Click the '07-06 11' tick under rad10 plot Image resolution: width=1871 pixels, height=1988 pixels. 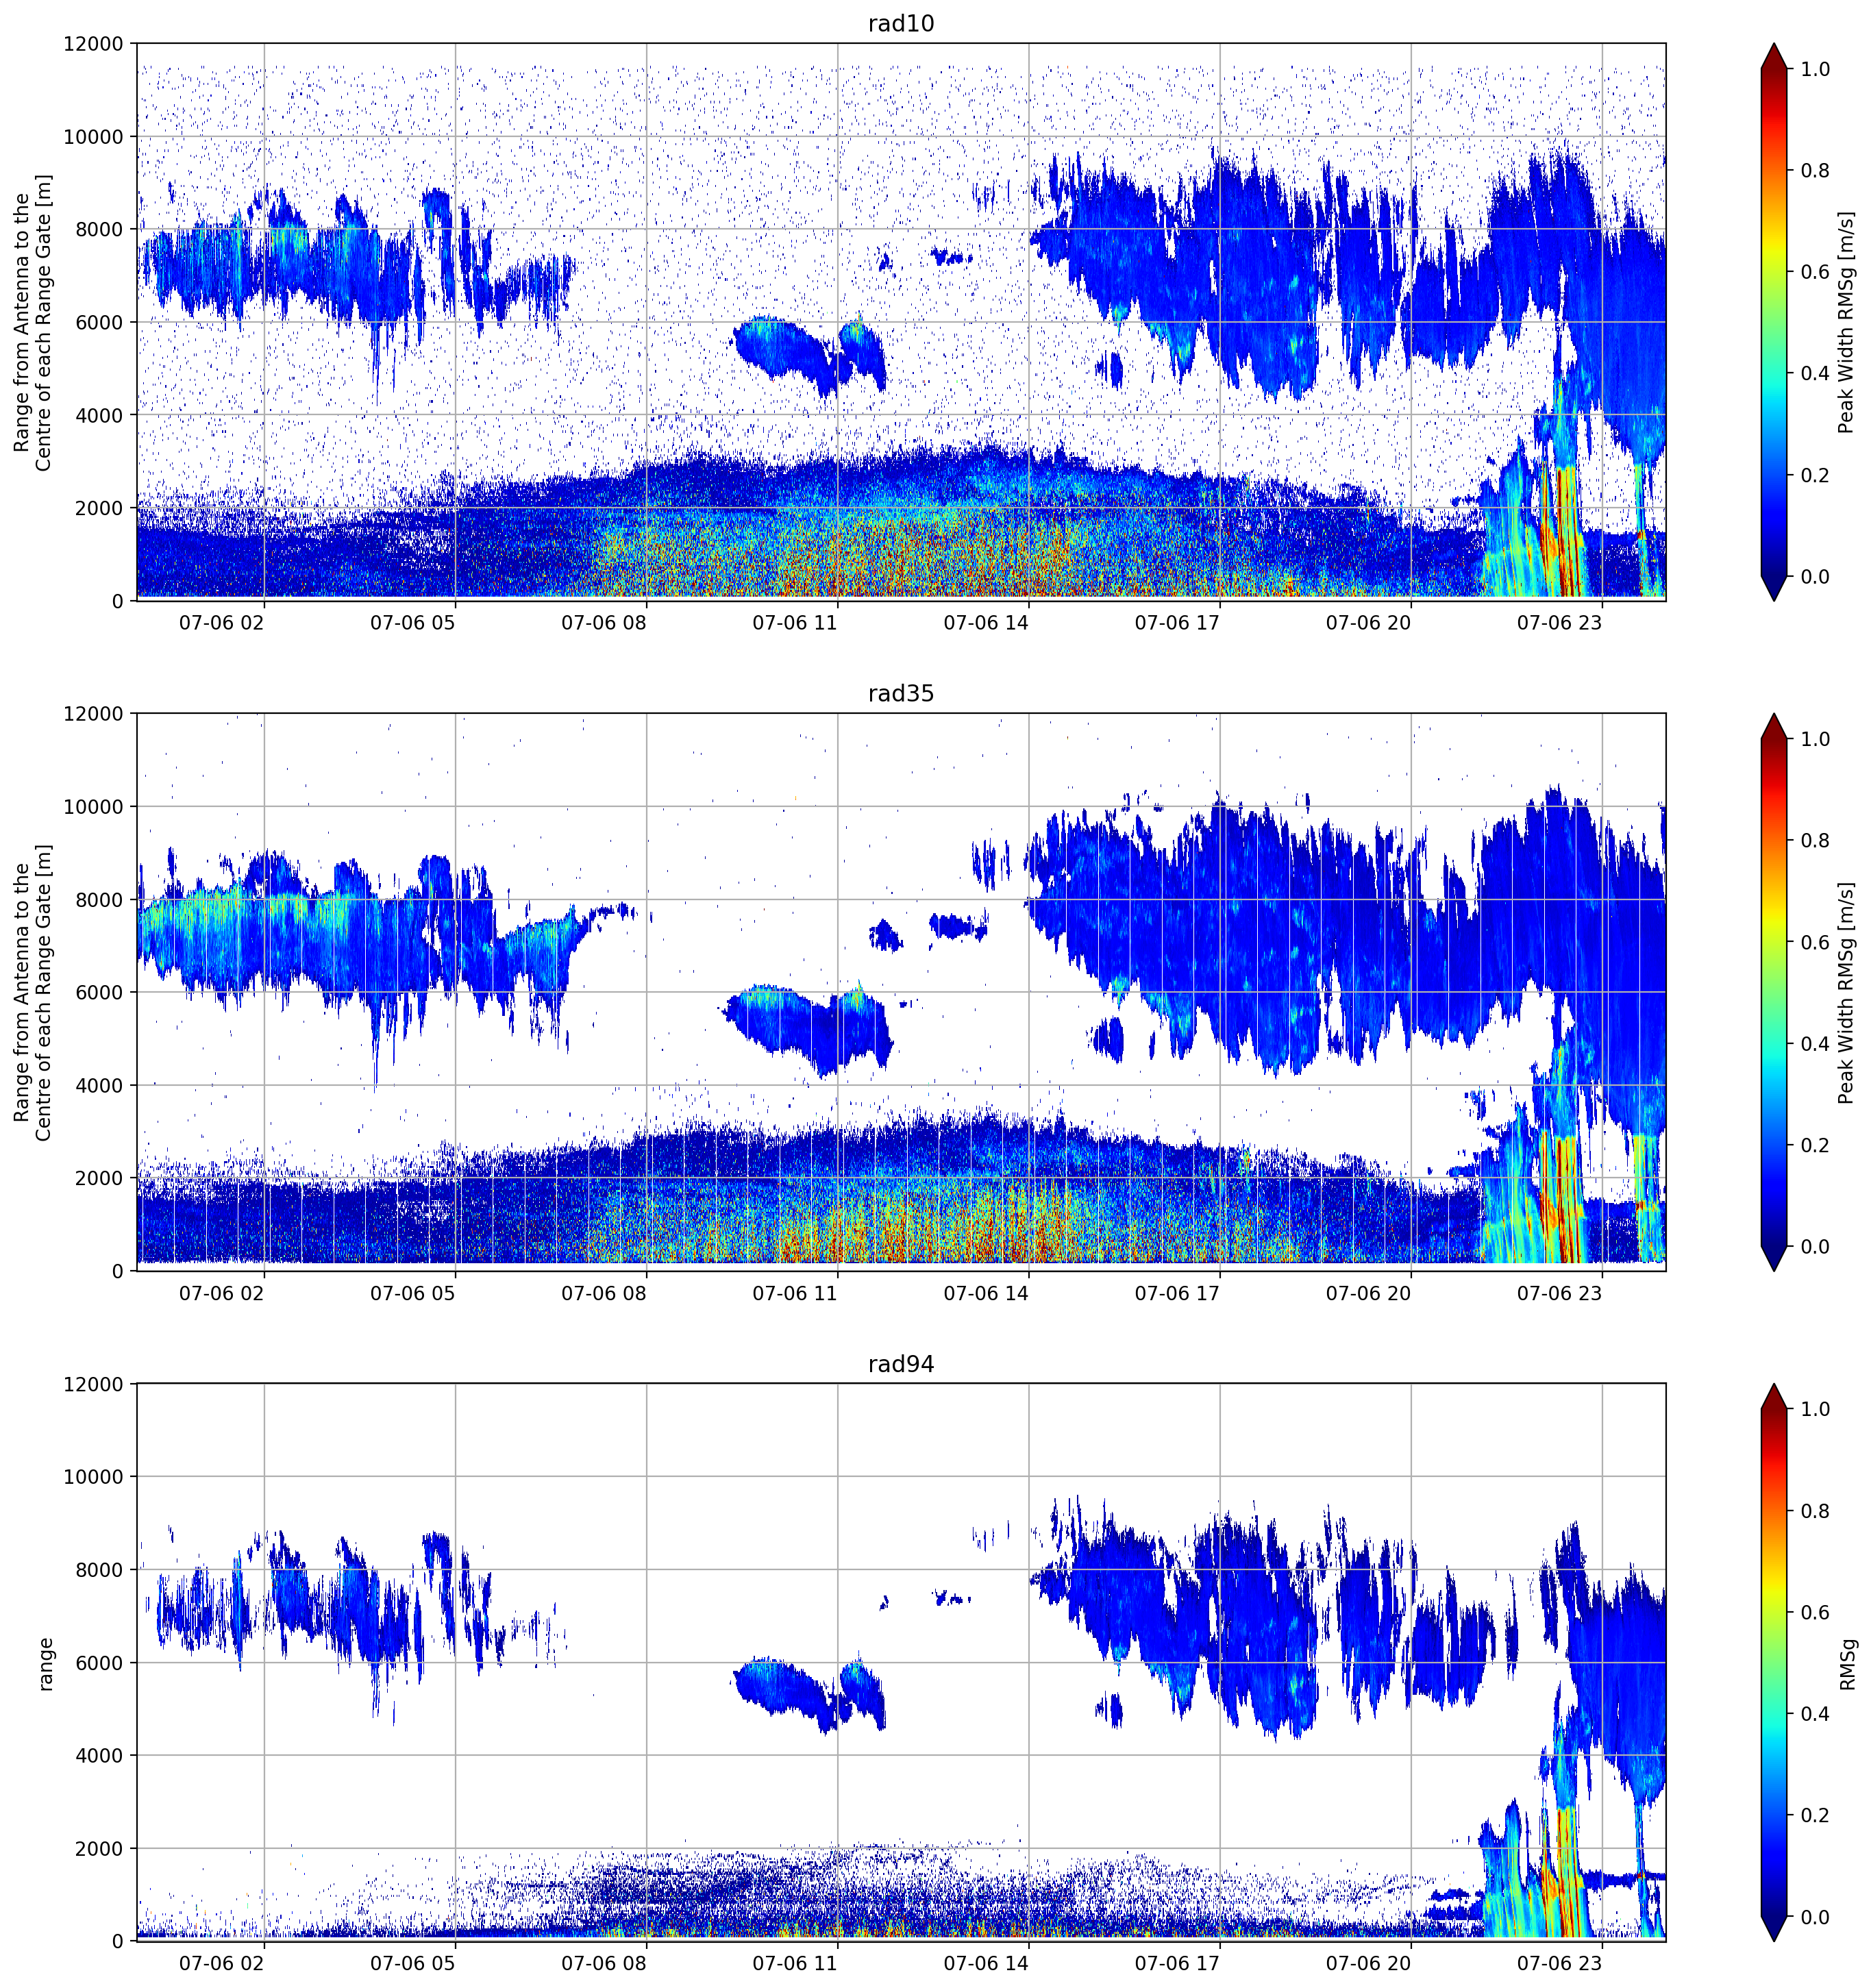794,623
